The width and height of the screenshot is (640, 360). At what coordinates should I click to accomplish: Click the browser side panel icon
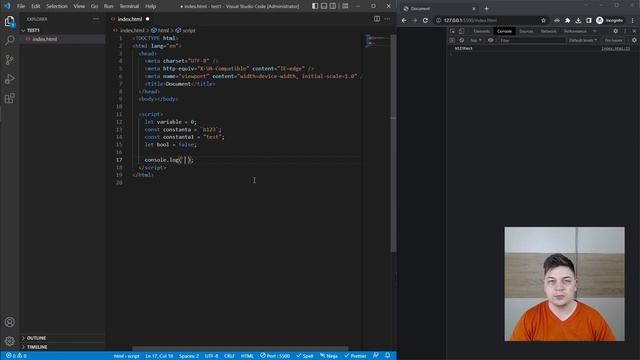(589, 20)
